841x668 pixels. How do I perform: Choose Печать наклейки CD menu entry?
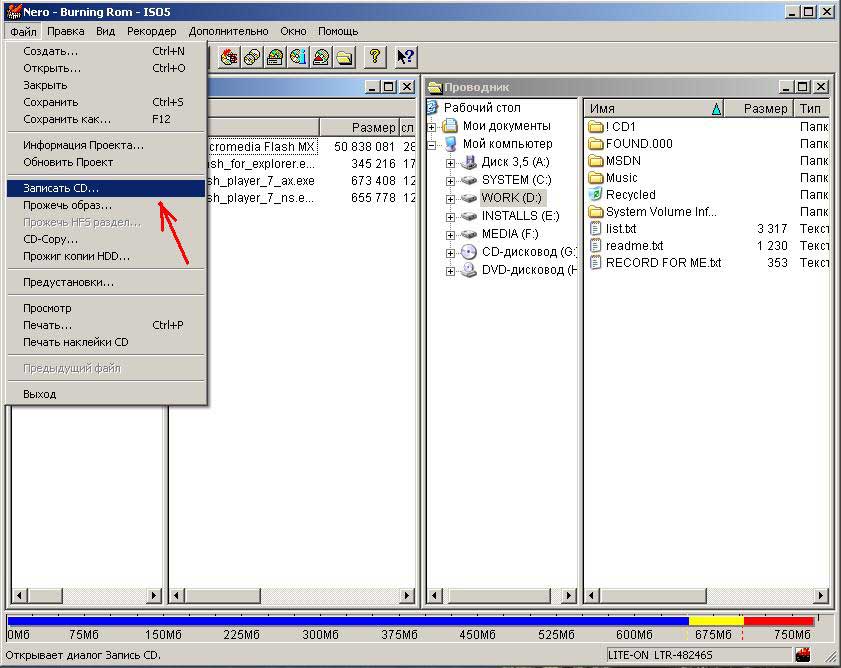pyautogui.click(x=106, y=342)
